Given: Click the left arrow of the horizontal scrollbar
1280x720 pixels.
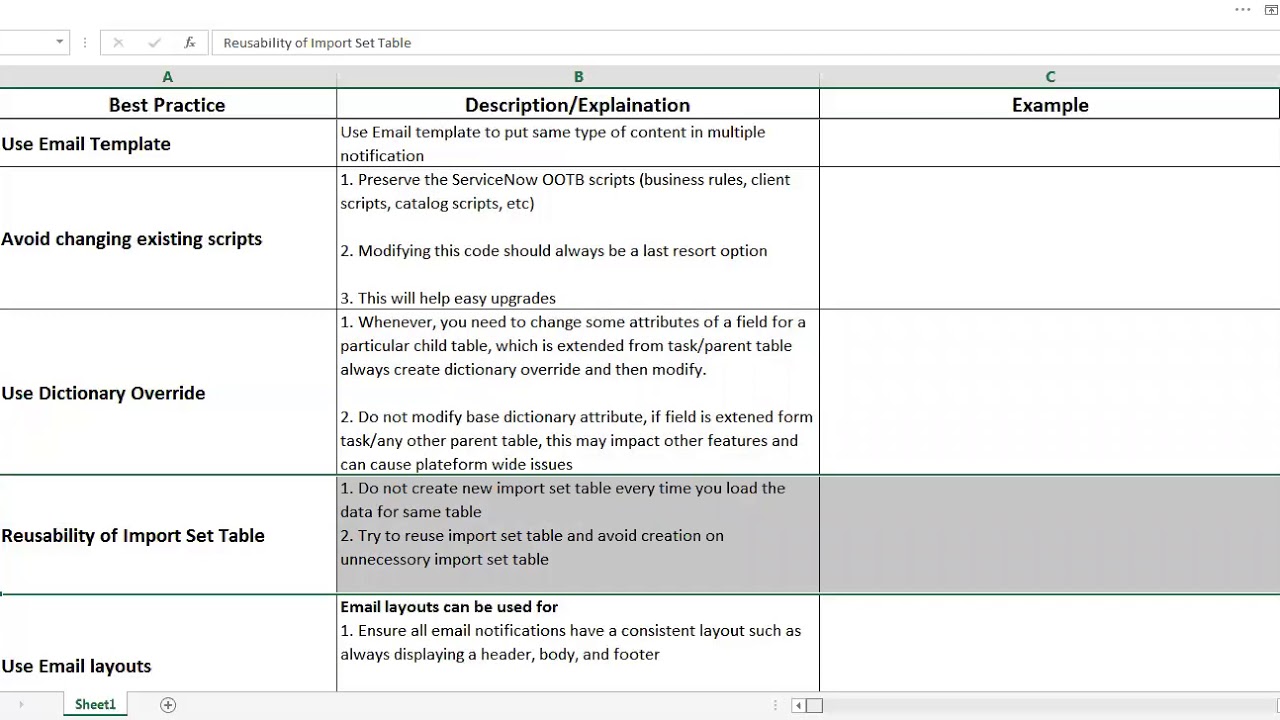Looking at the screenshot, I should [796, 705].
